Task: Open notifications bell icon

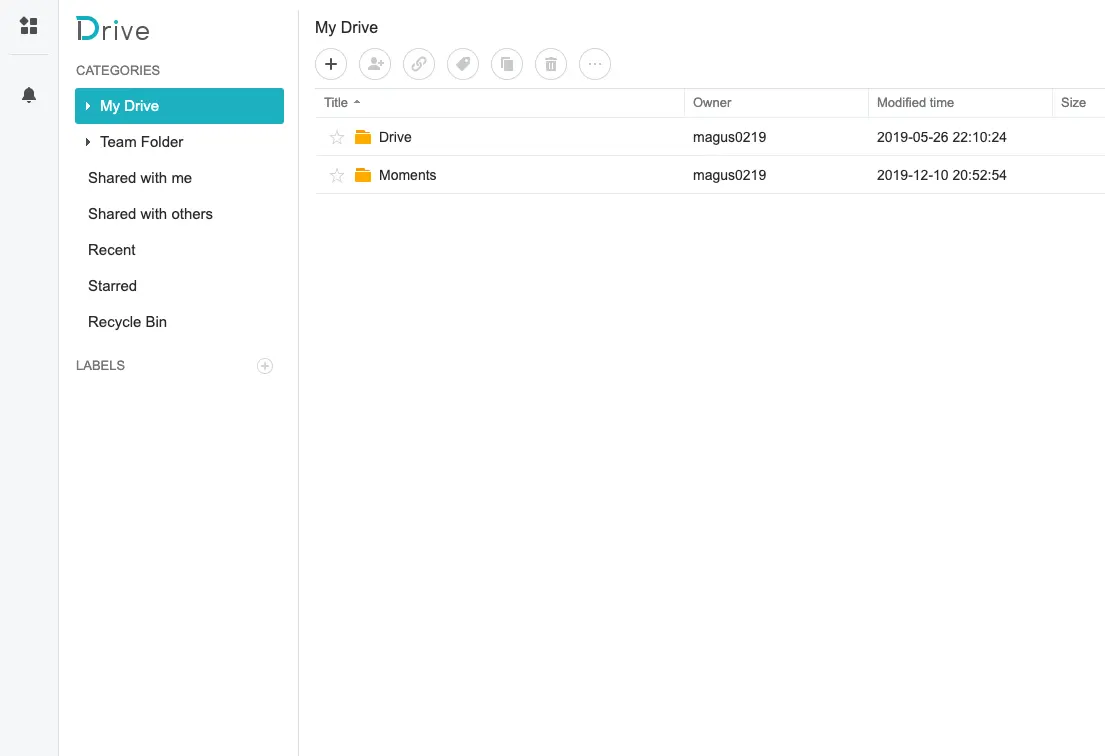Action: pyautogui.click(x=29, y=95)
